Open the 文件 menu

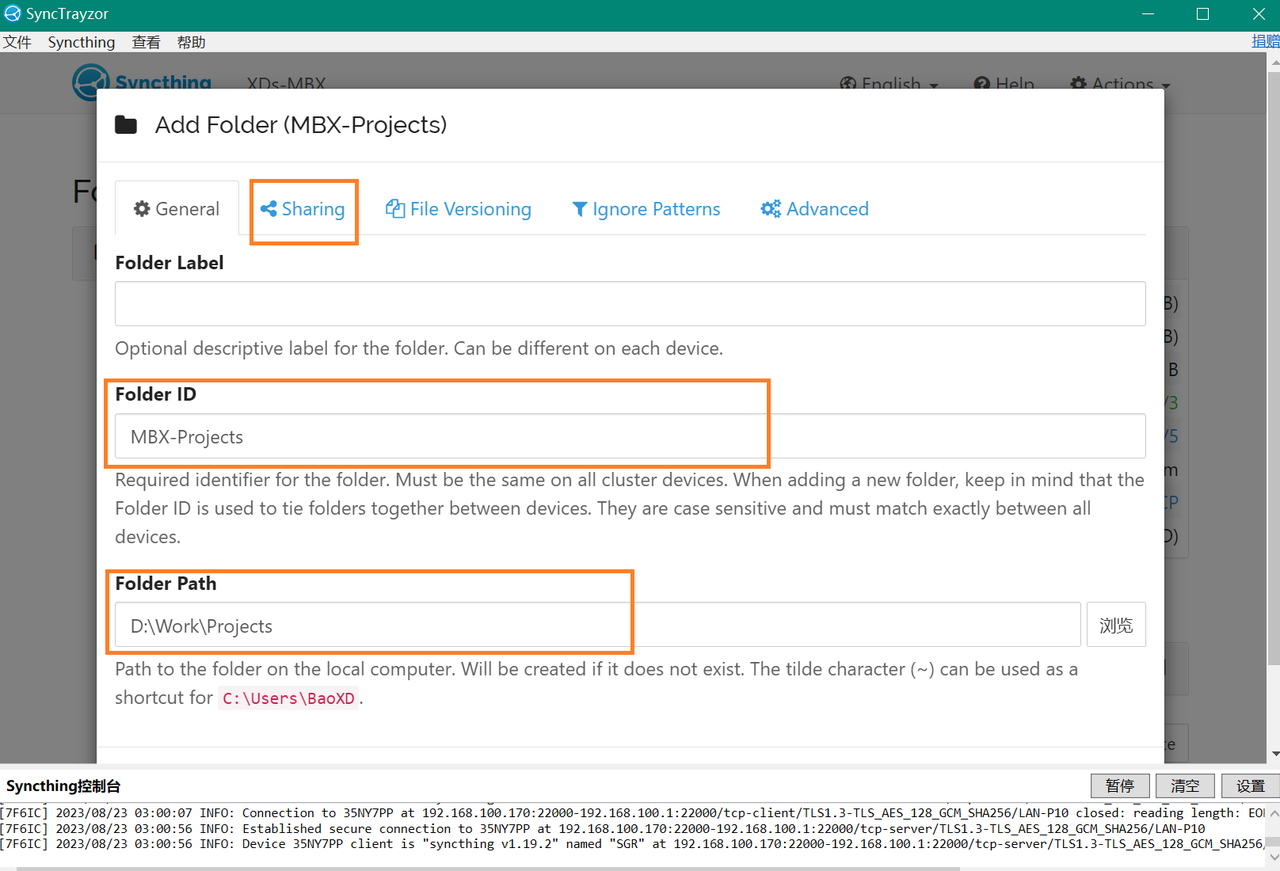point(17,42)
